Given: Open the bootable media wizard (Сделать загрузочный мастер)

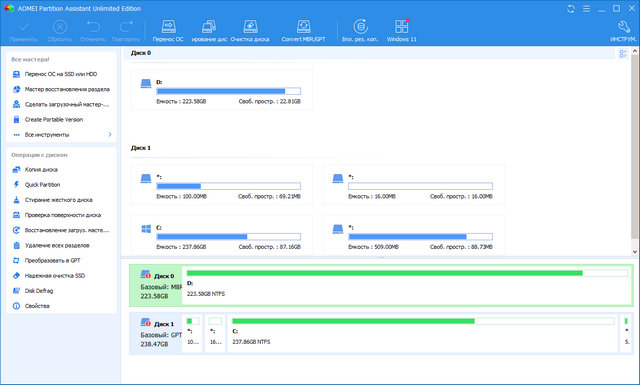Looking at the screenshot, I should coord(61,105).
